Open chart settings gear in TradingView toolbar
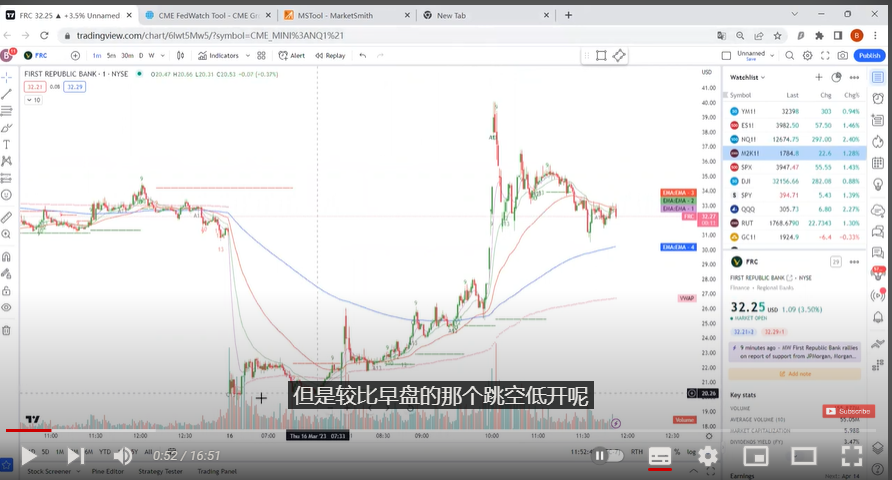Screen dimensions: 892x480 click(x=807, y=55)
